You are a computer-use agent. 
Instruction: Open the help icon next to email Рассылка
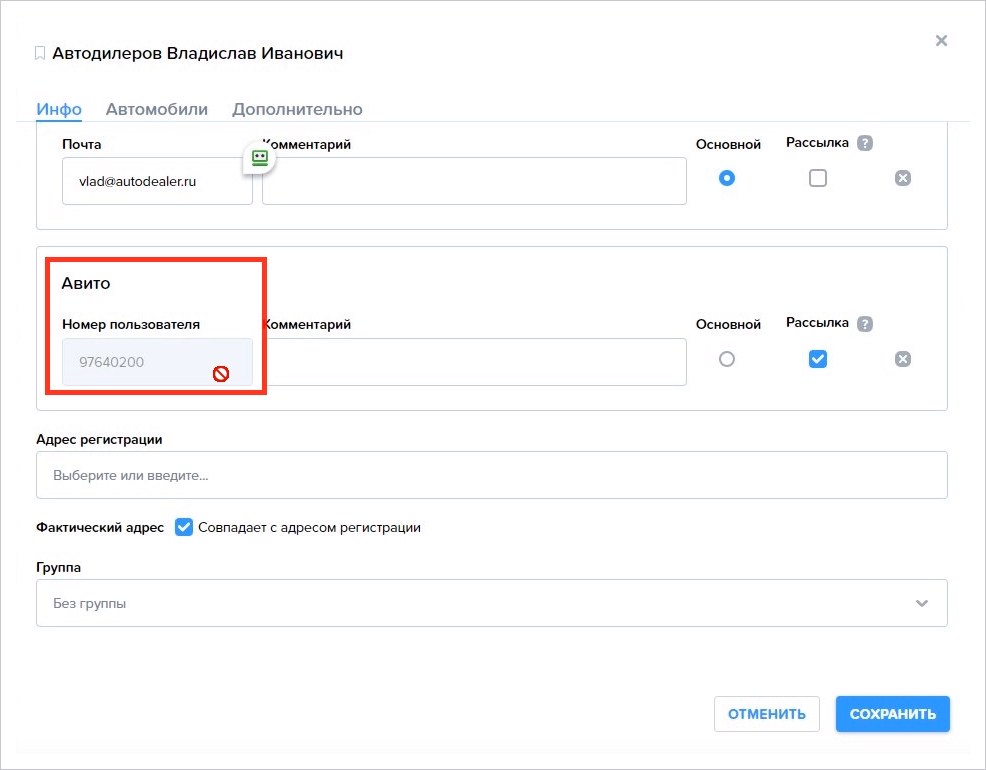[865, 143]
